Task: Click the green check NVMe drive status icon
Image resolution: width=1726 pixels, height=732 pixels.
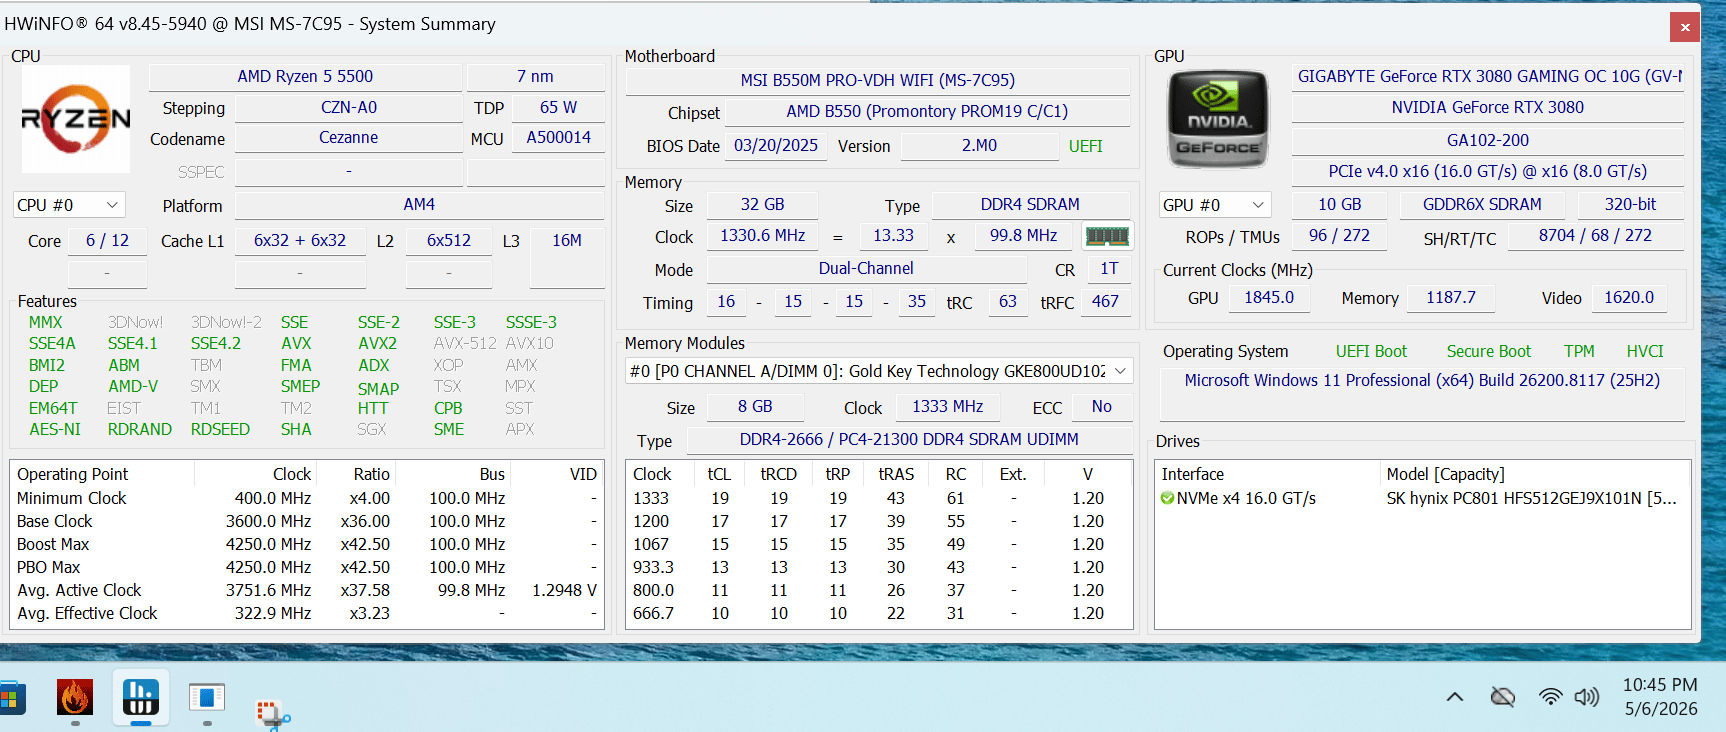Action: pyautogui.click(x=1167, y=498)
